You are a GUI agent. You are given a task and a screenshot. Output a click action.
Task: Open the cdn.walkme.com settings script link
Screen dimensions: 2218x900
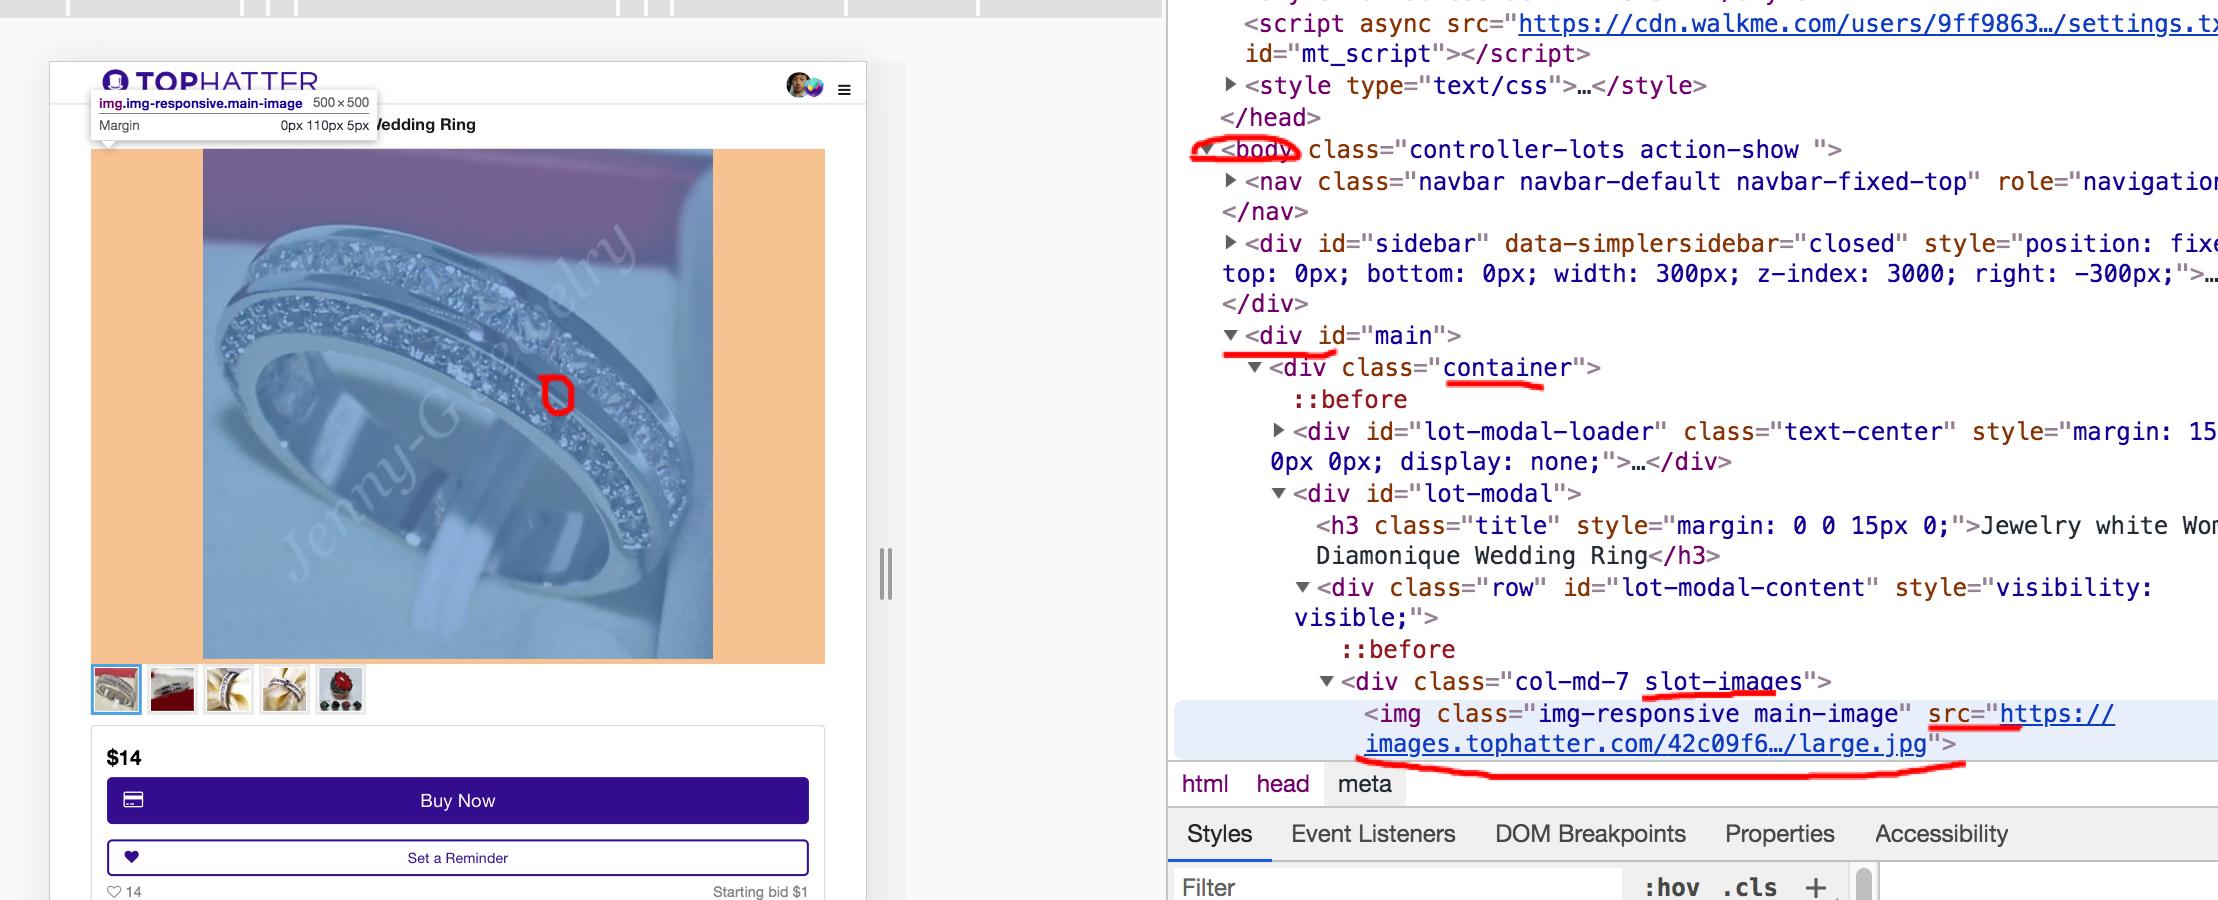point(1867,23)
